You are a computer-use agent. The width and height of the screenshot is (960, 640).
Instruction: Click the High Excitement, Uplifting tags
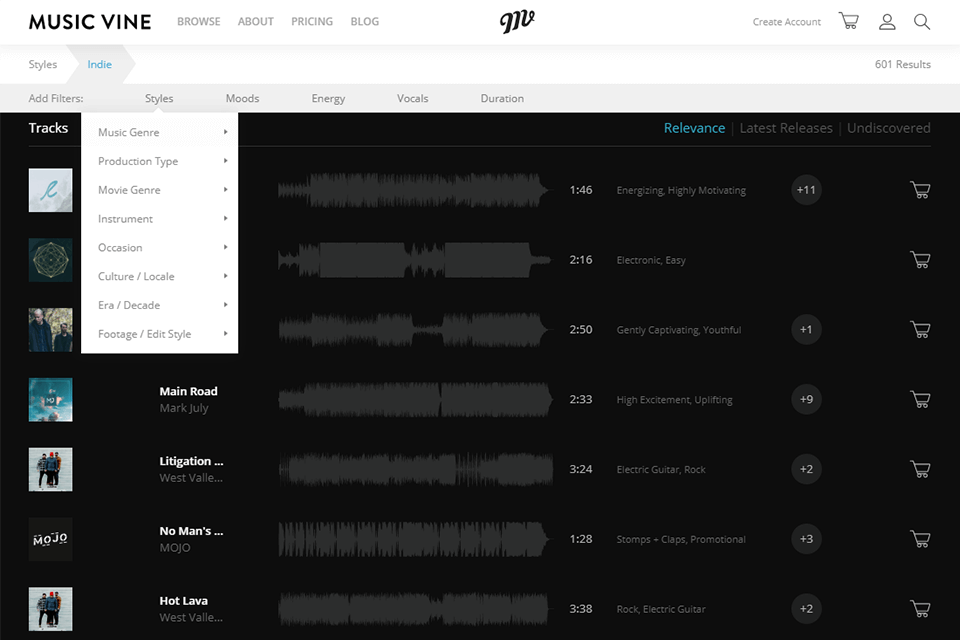[674, 400]
